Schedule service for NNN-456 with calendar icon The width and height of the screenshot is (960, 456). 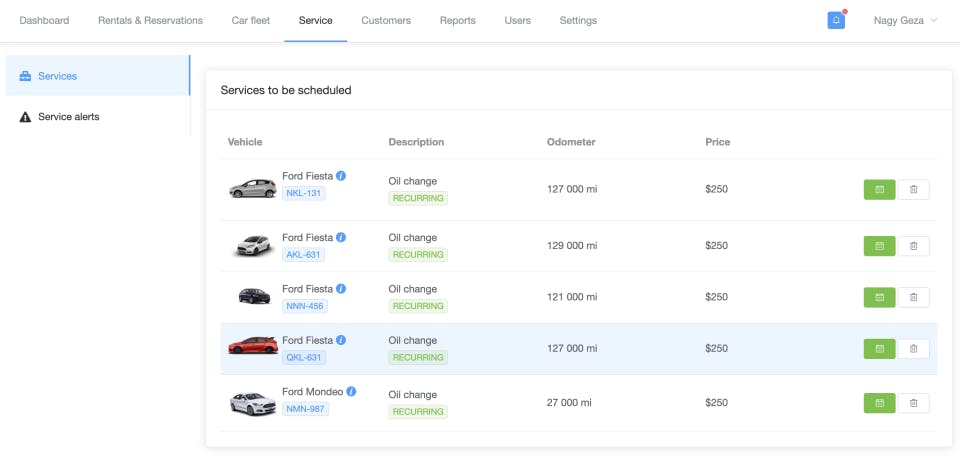coord(879,297)
